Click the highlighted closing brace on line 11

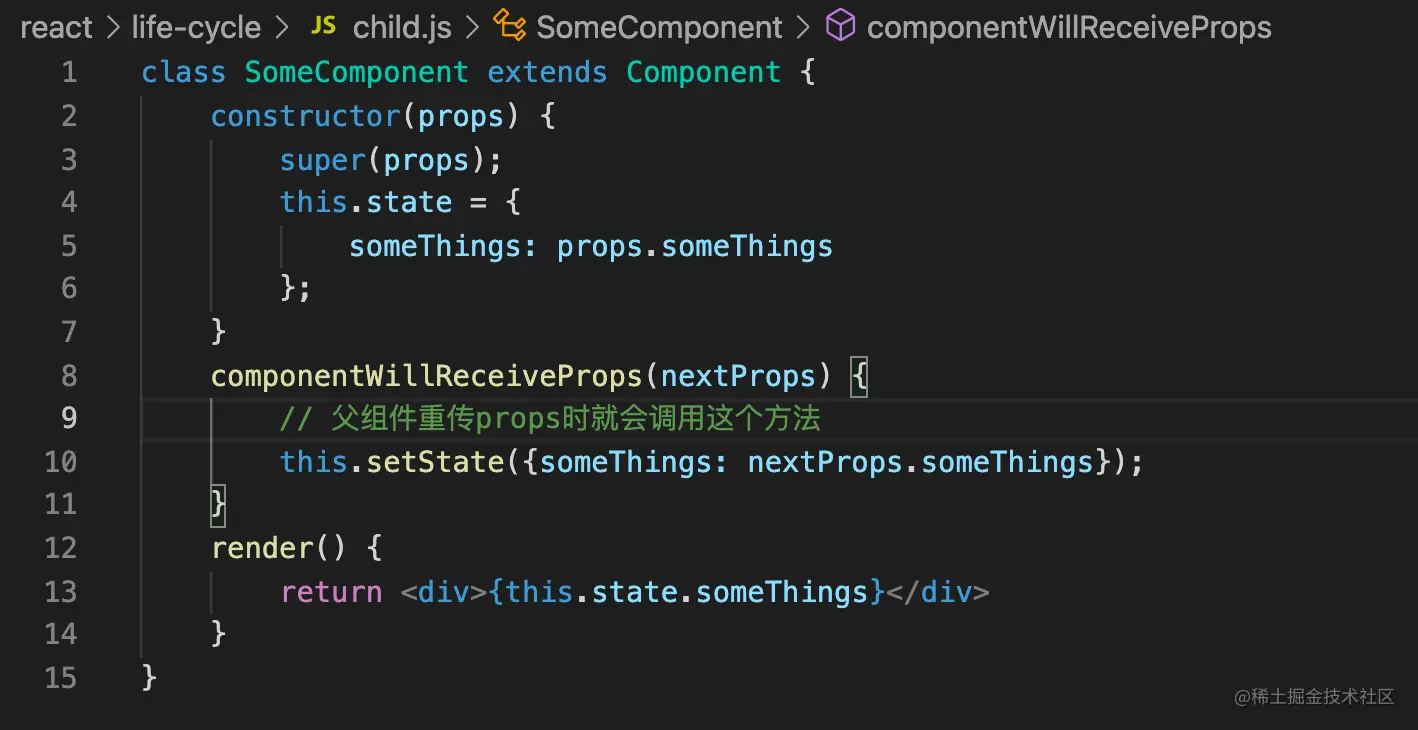tap(218, 504)
